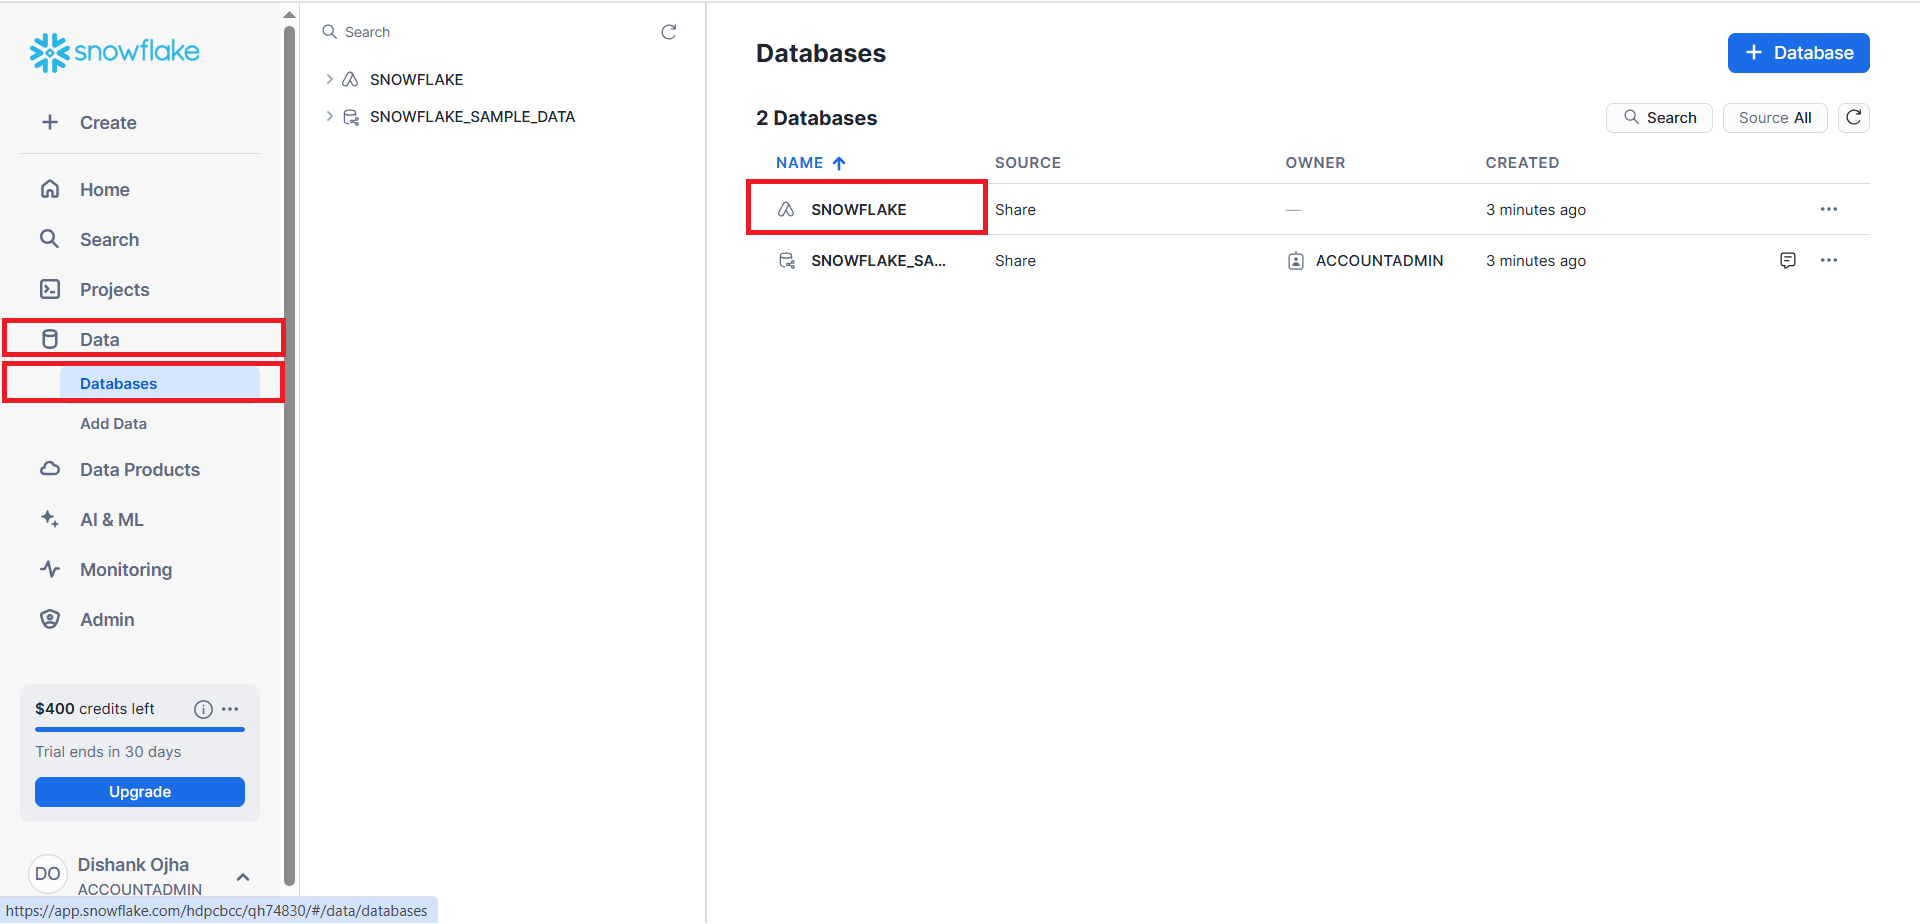Viewport: 1920px width, 924px height.
Task: Click the ACCOUNTADMIN role icon
Action: pyautogui.click(x=1296, y=261)
